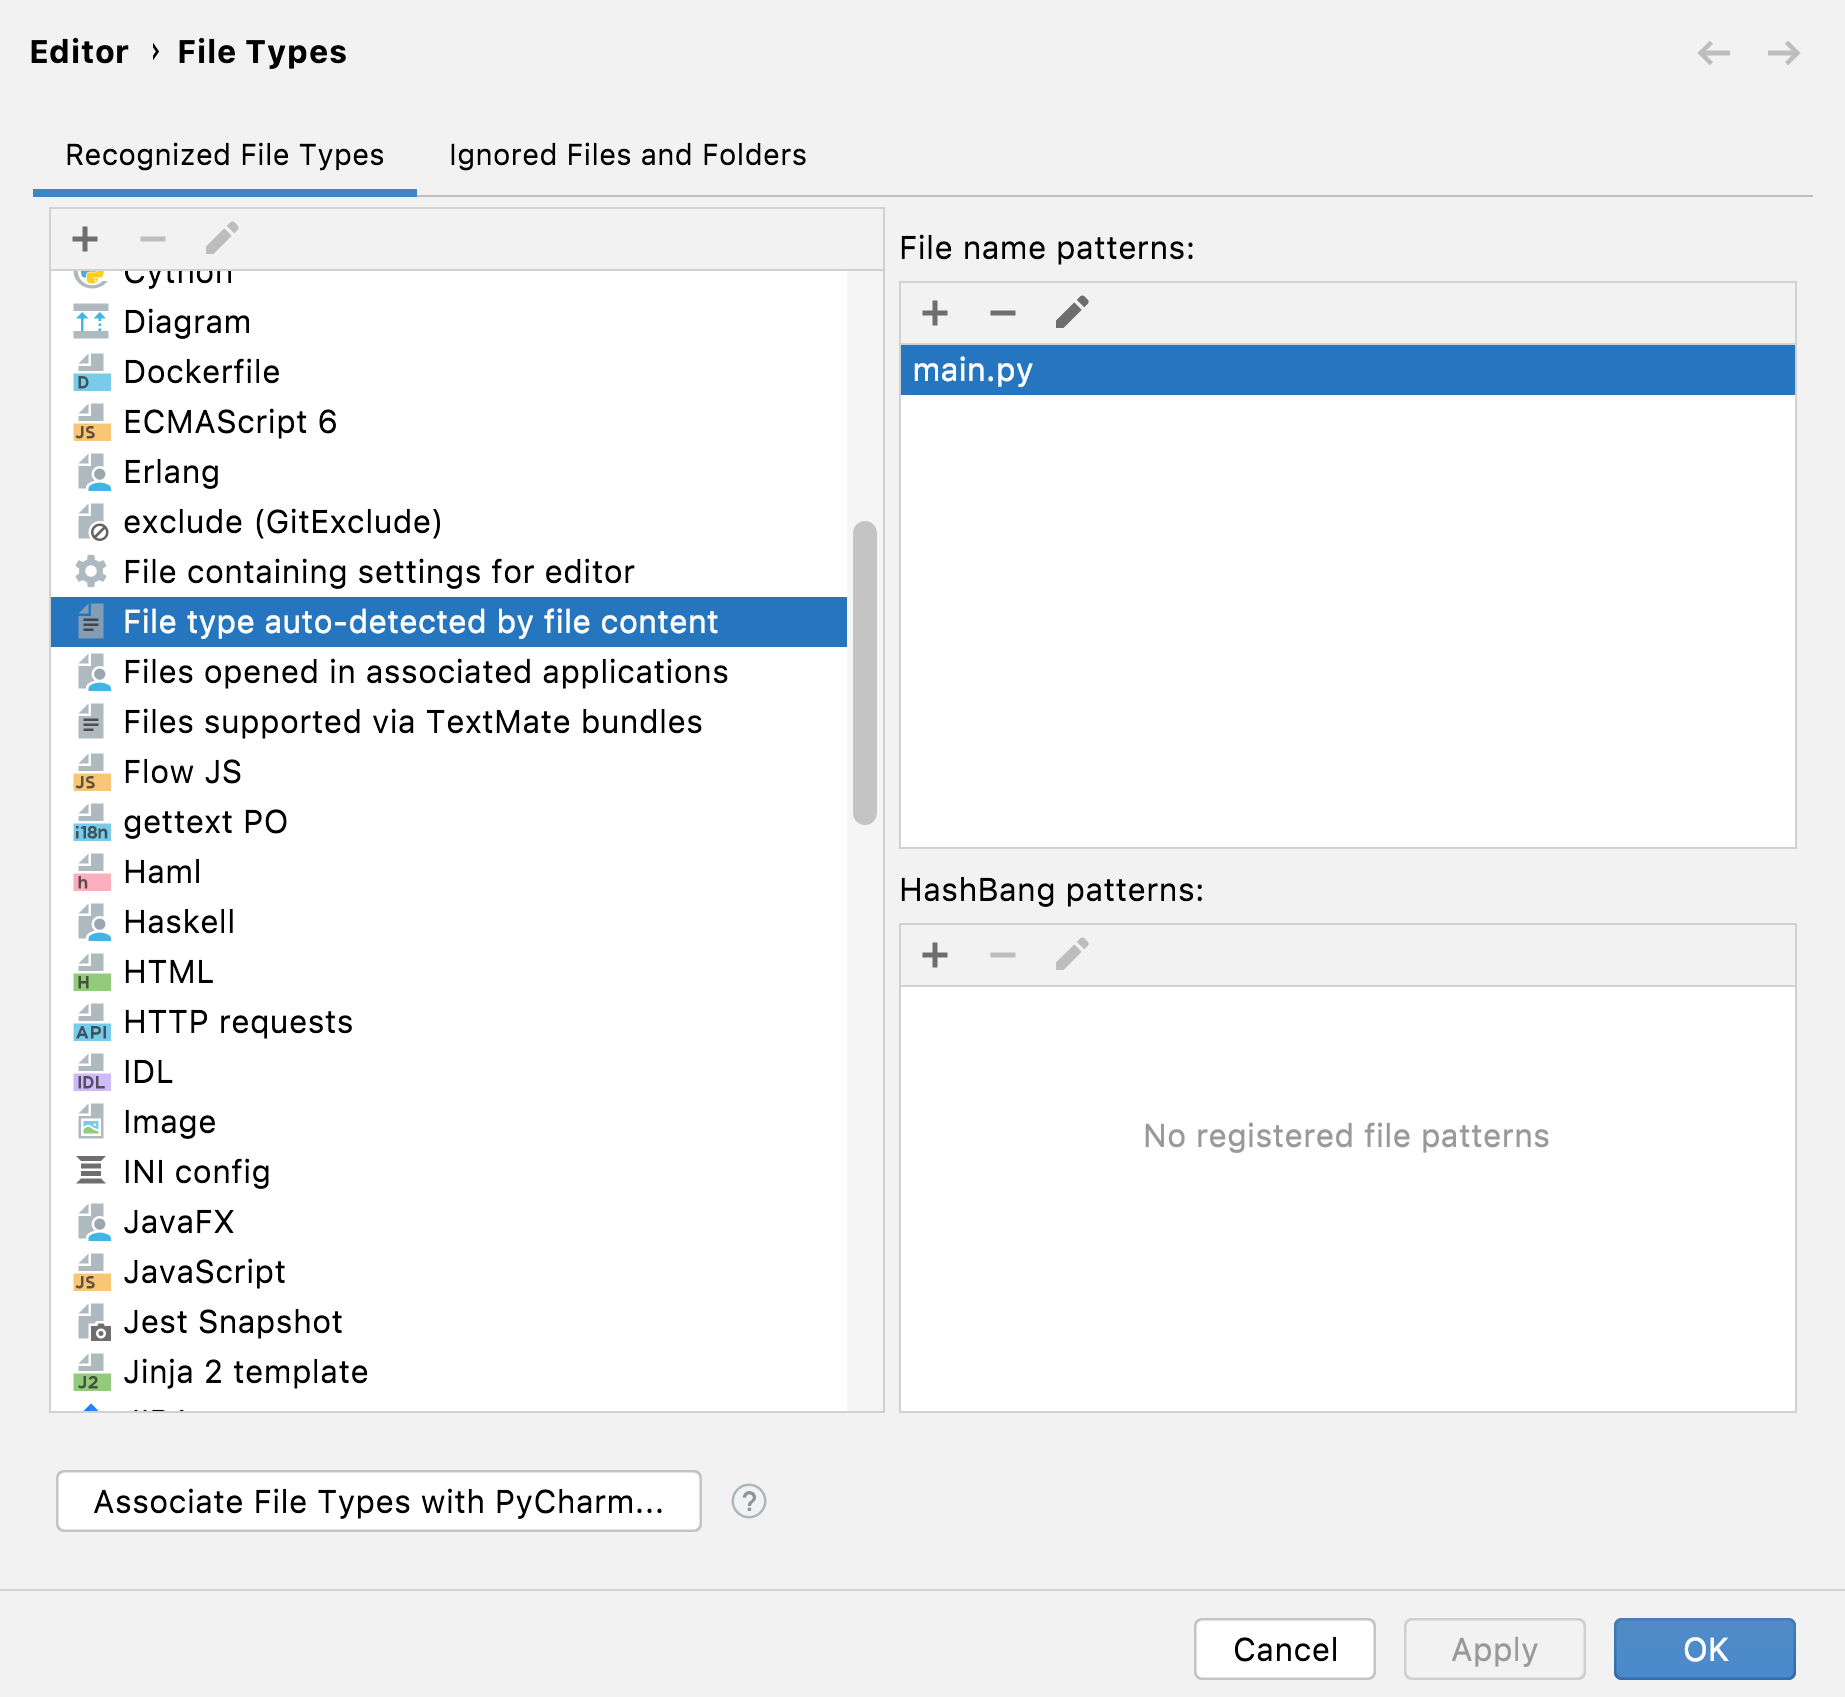The width and height of the screenshot is (1845, 1697).
Task: Navigate forward using the right arrow
Action: [1783, 52]
